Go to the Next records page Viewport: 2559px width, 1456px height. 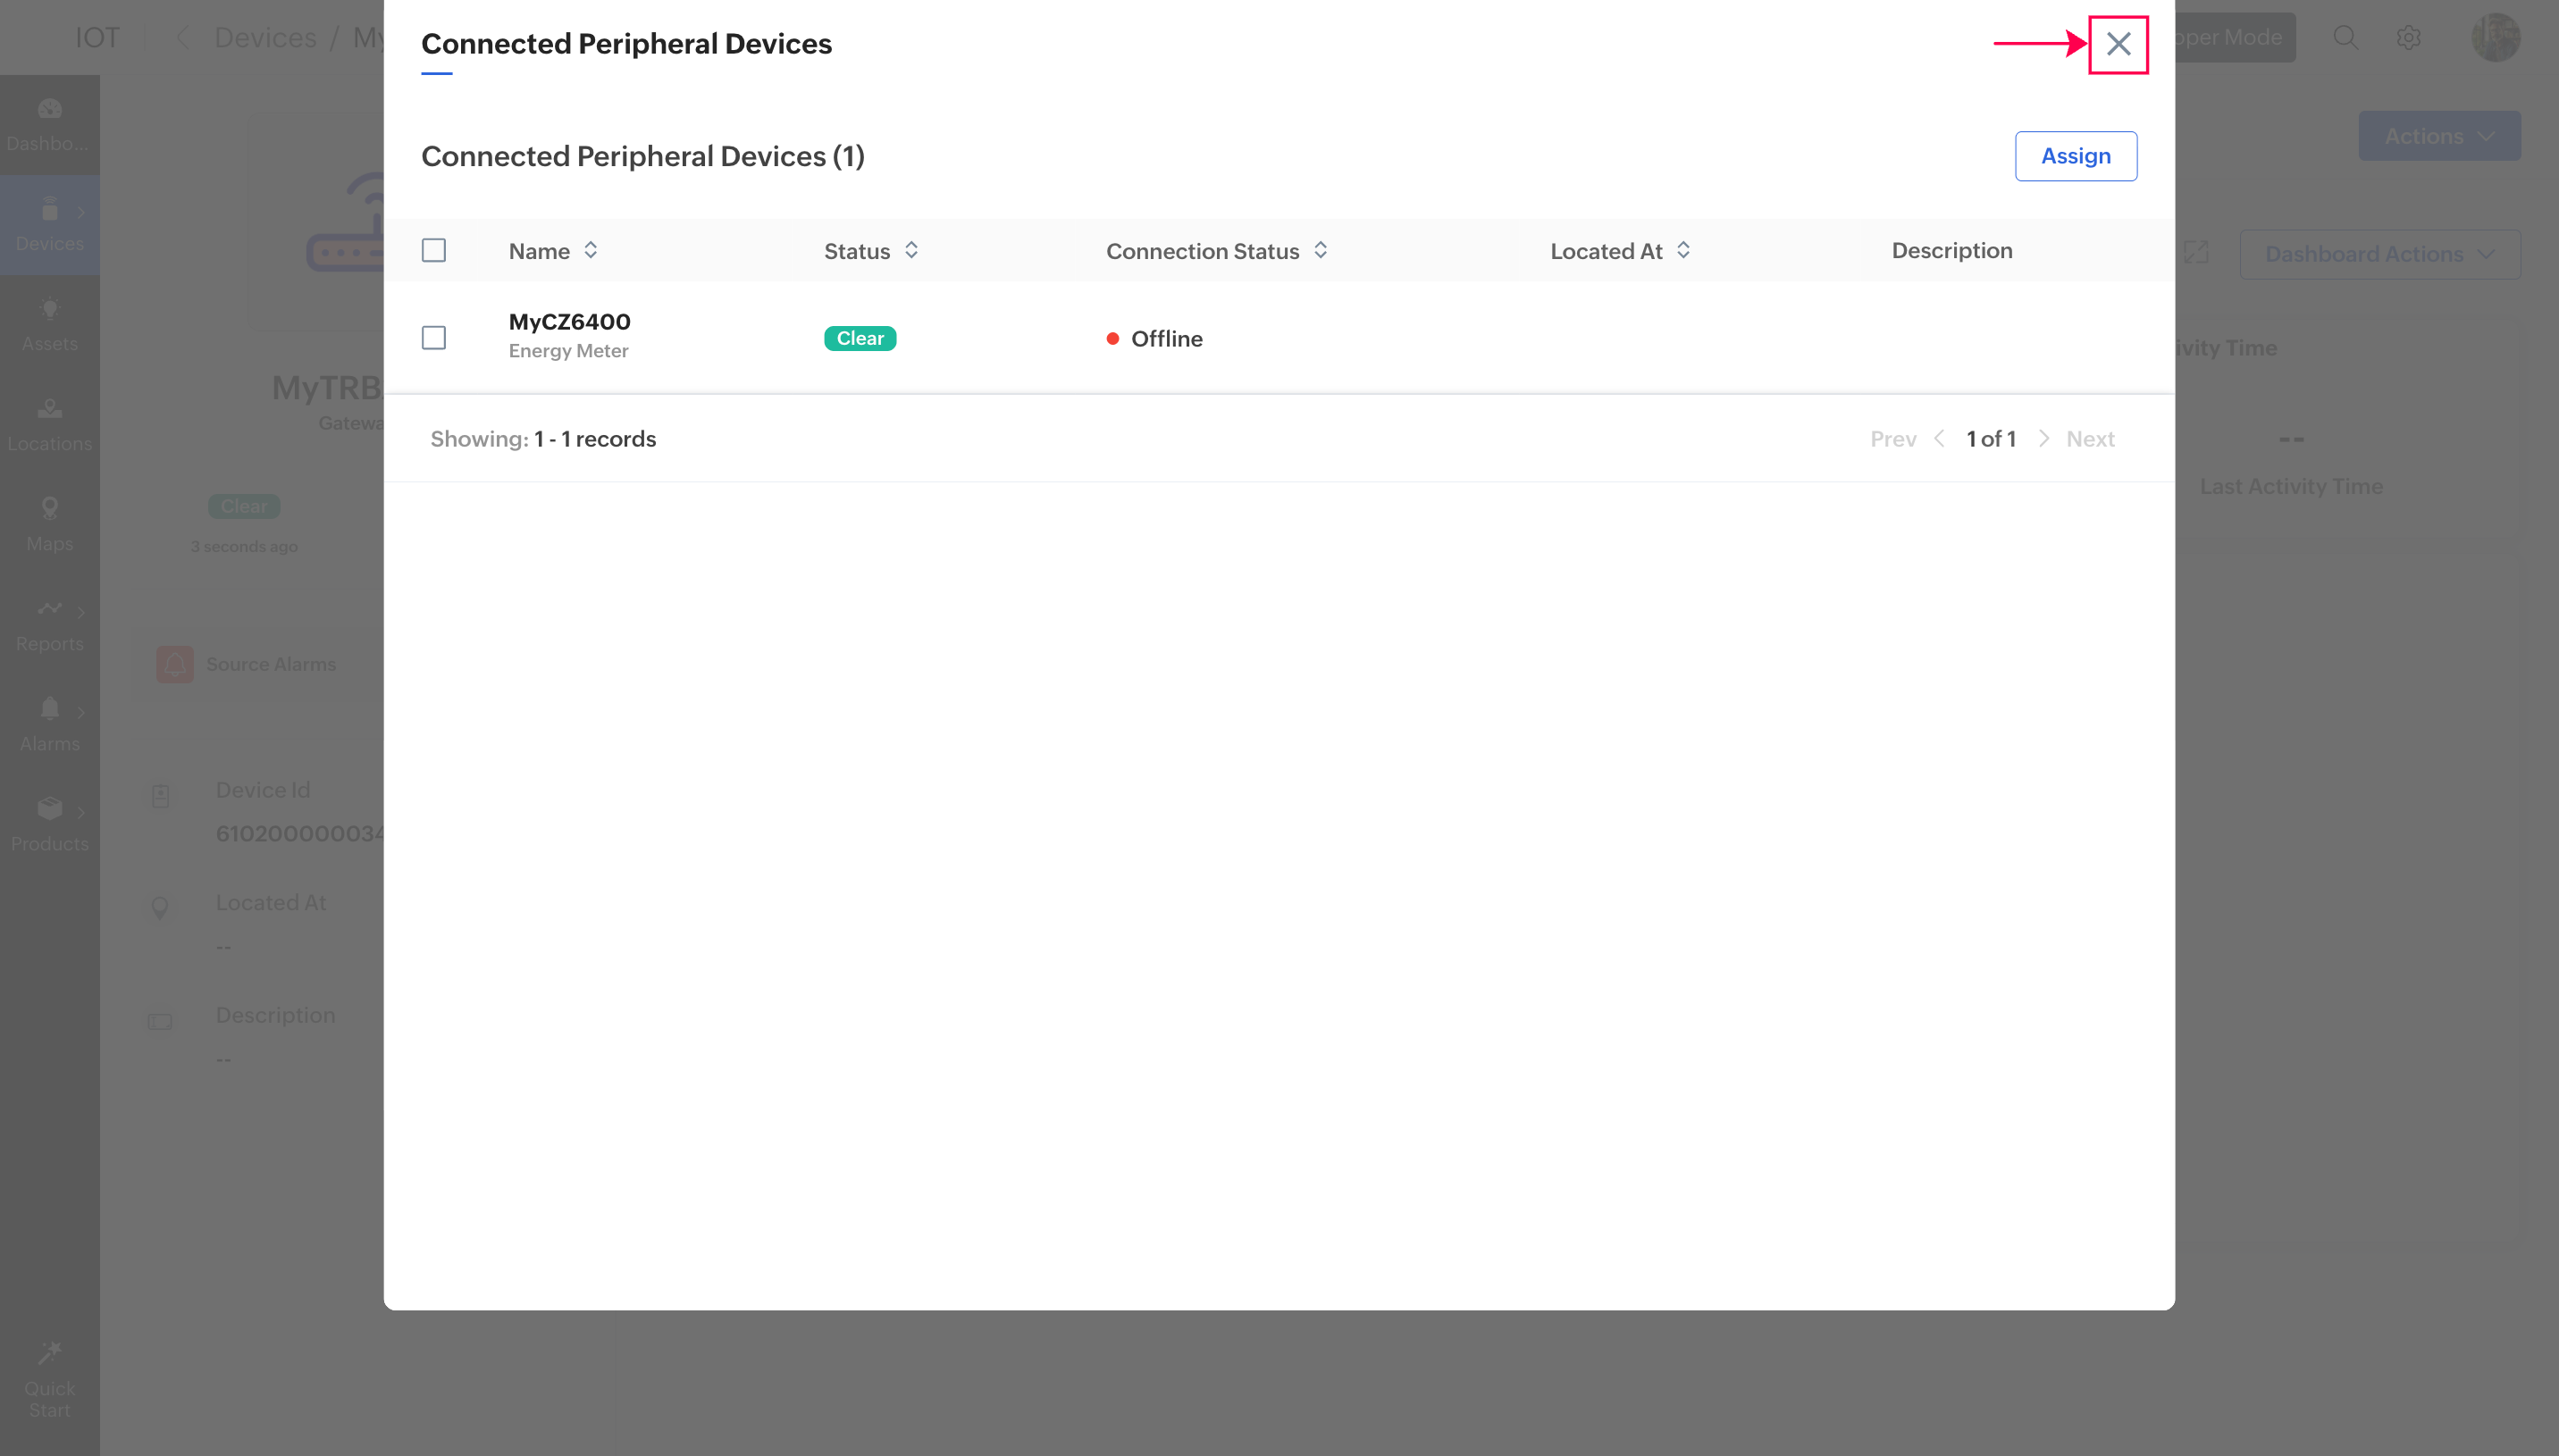pyautogui.click(x=2089, y=439)
